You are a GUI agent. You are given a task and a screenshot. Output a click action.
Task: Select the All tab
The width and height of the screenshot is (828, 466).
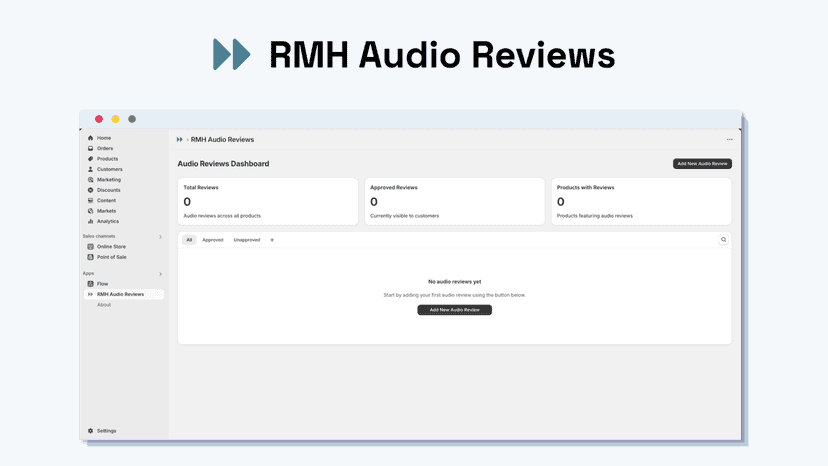pos(189,240)
